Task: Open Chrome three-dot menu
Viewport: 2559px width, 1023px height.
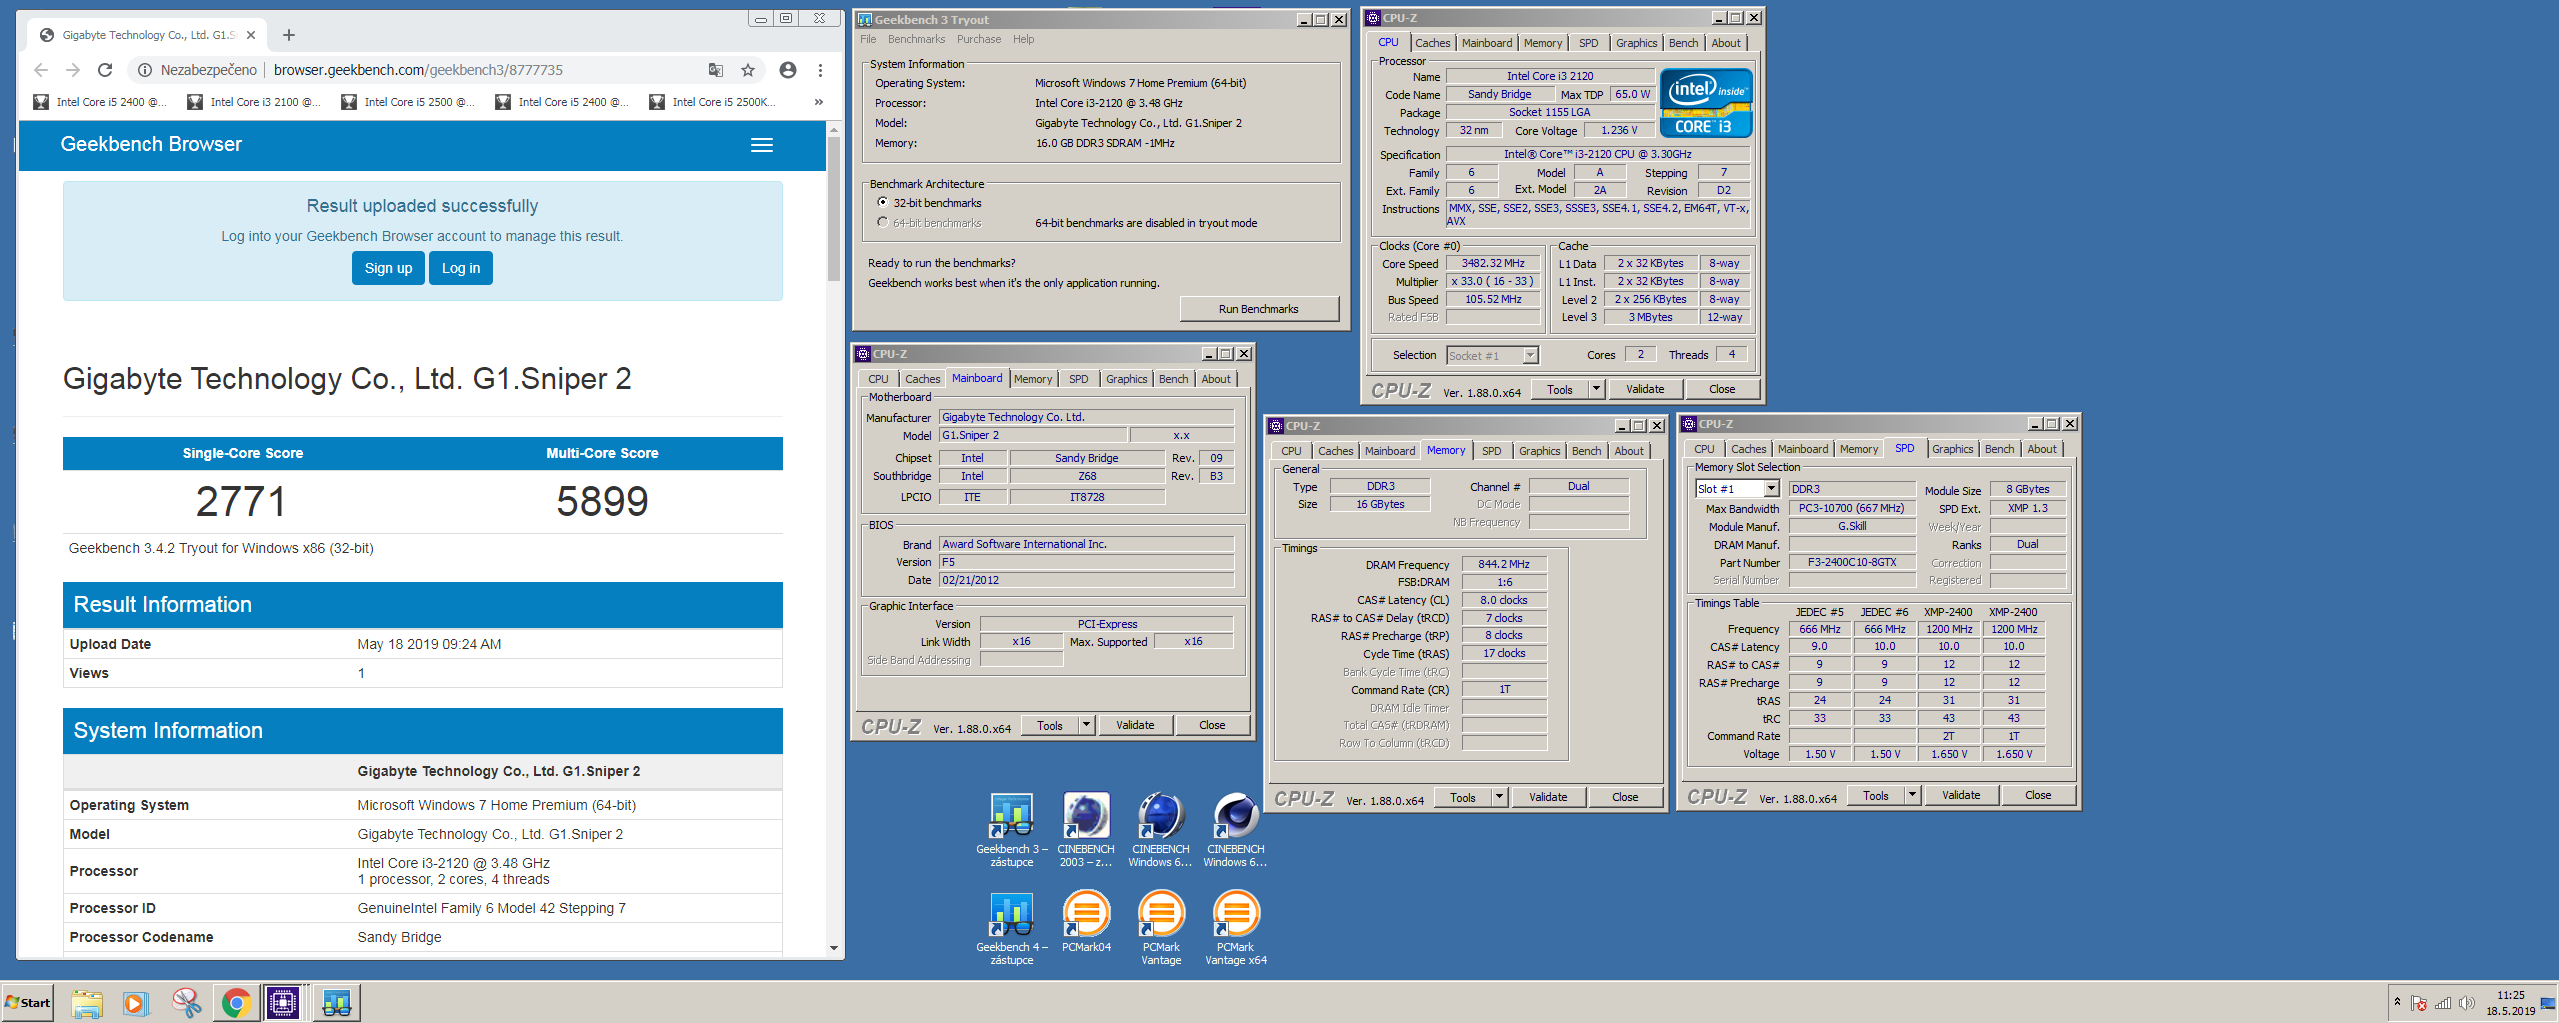Action: tap(820, 70)
